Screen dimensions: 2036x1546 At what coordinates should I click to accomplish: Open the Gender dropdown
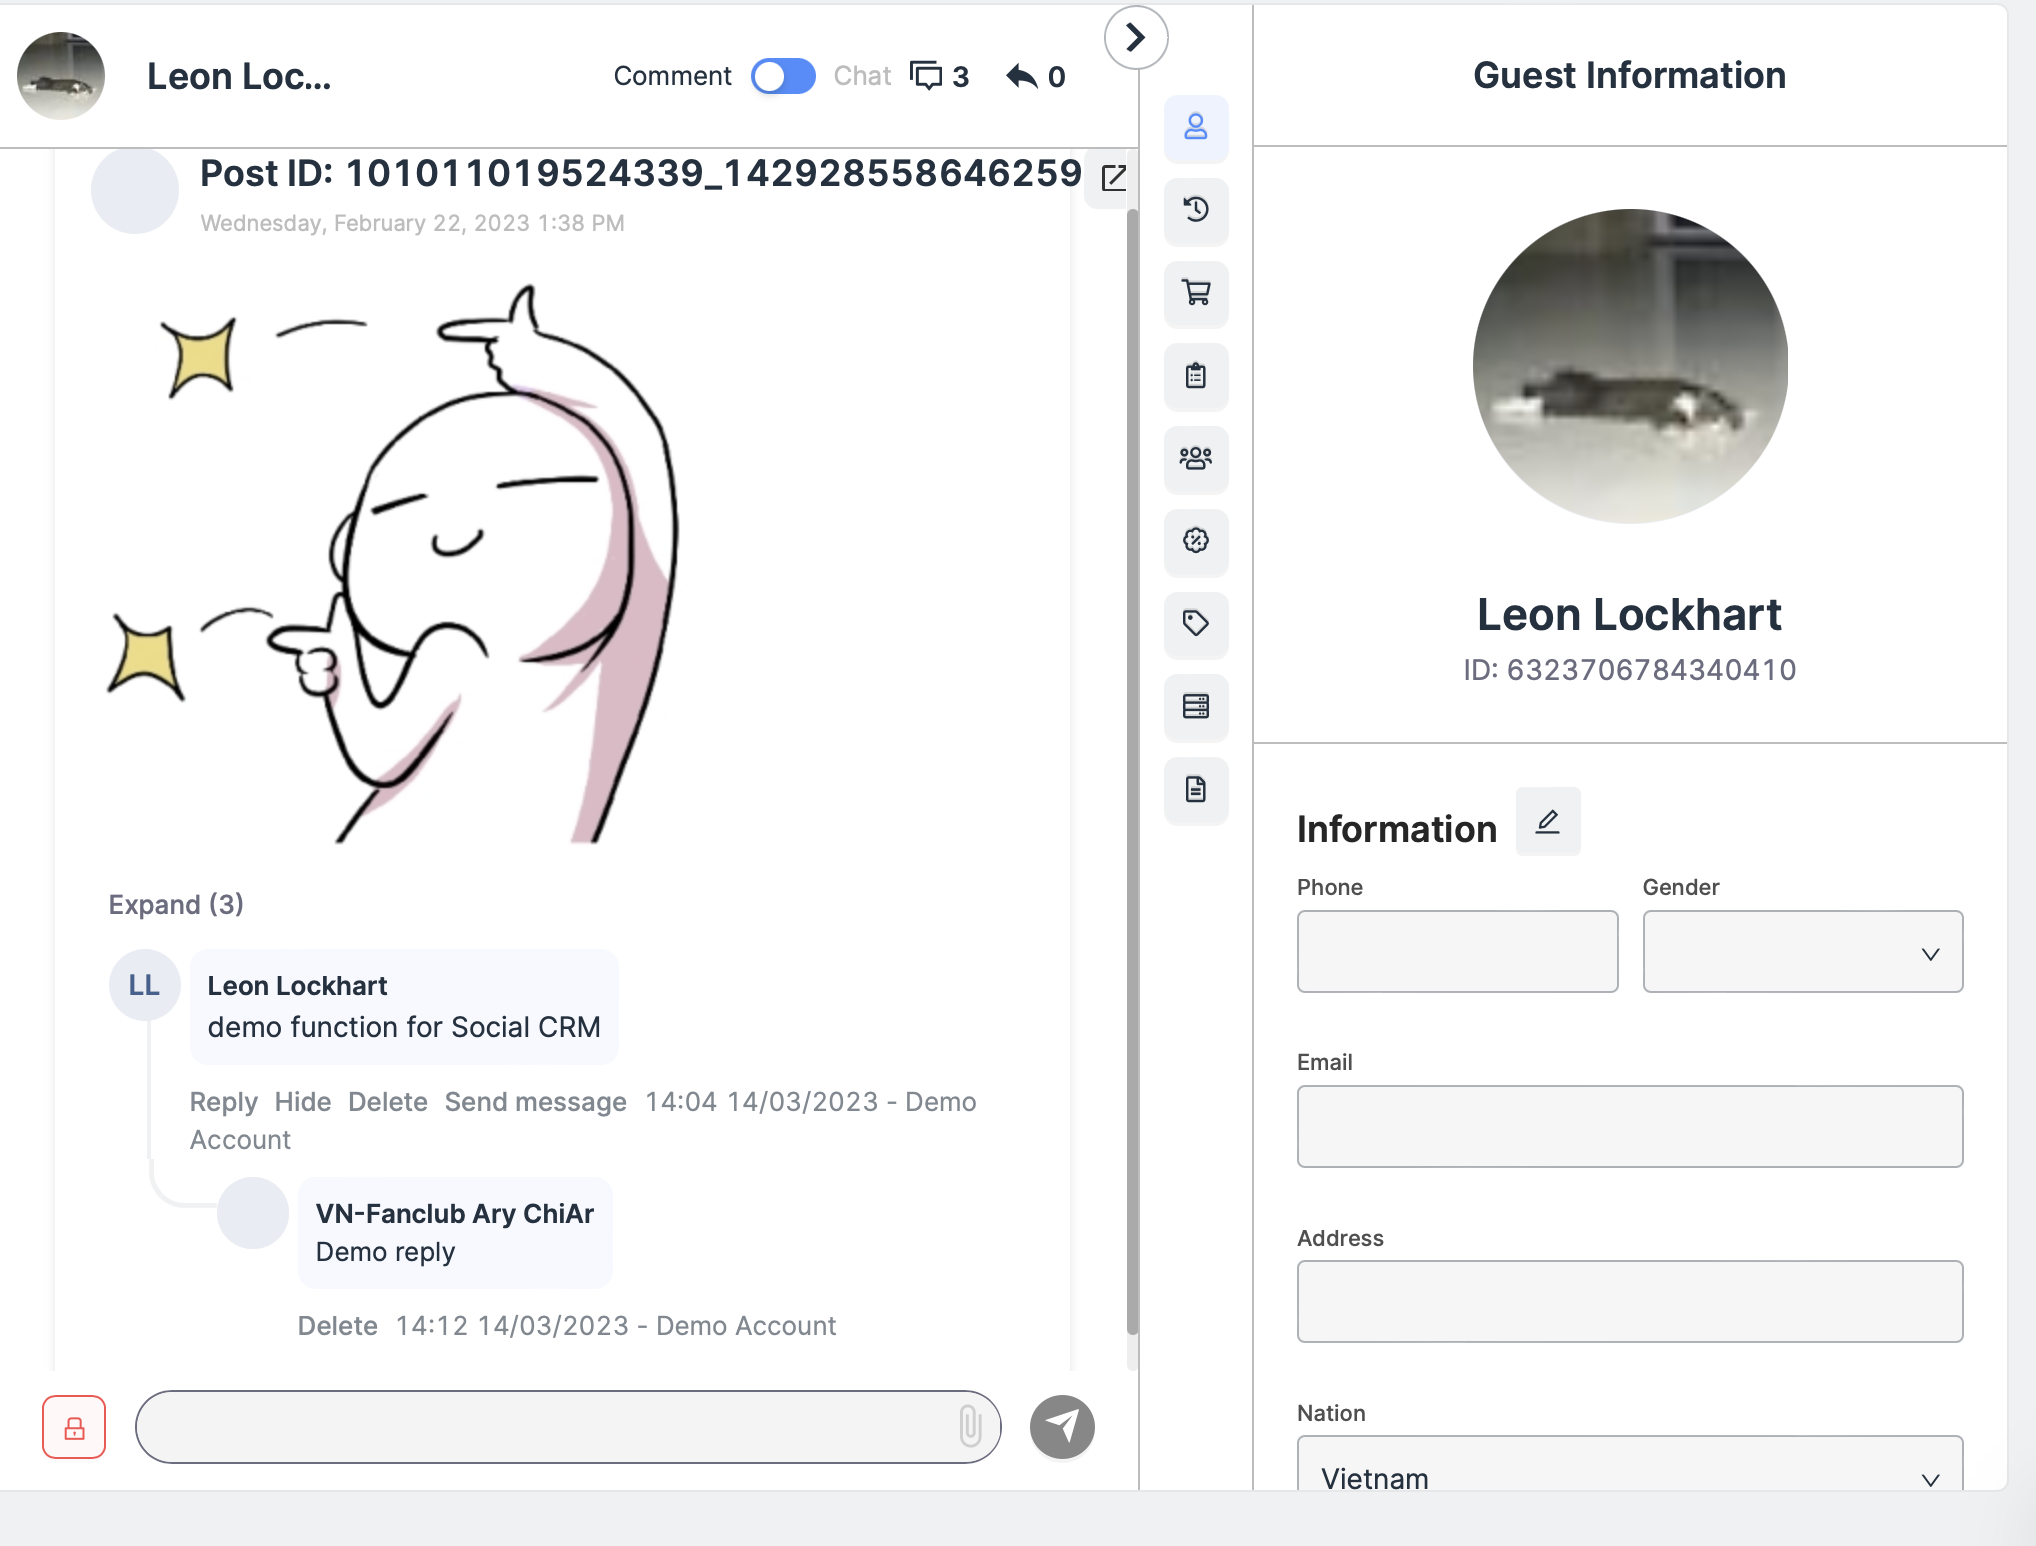[1802, 952]
